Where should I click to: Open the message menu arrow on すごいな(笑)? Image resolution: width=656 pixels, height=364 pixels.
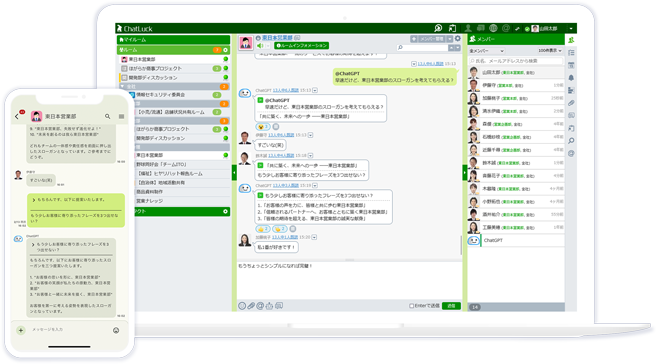(x=310, y=135)
